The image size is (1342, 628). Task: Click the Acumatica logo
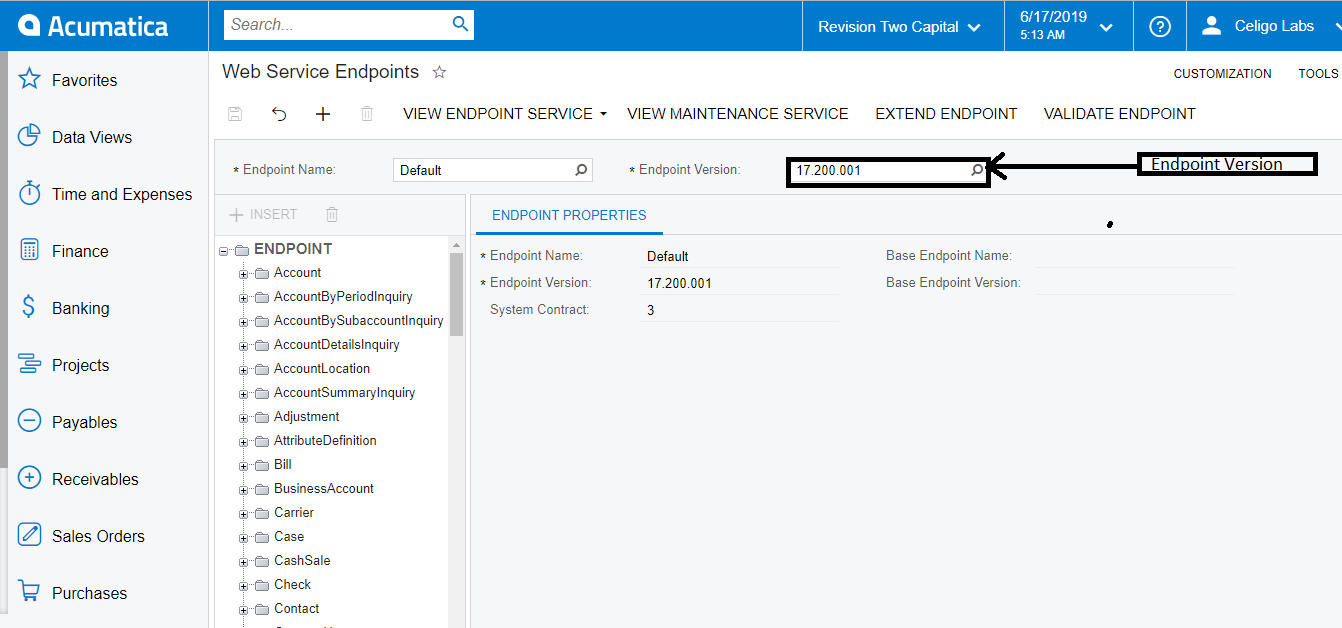coord(93,26)
